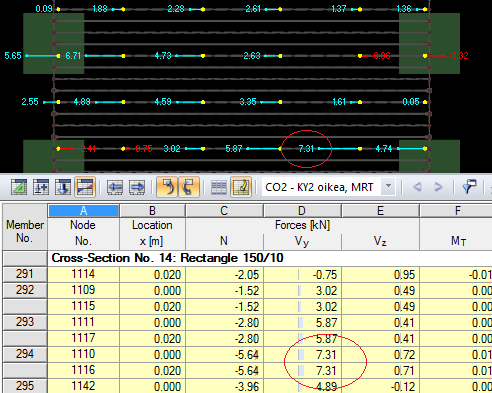492x393 pixels.
Task: Click the Location x [m] header cell
Action: coord(152,233)
